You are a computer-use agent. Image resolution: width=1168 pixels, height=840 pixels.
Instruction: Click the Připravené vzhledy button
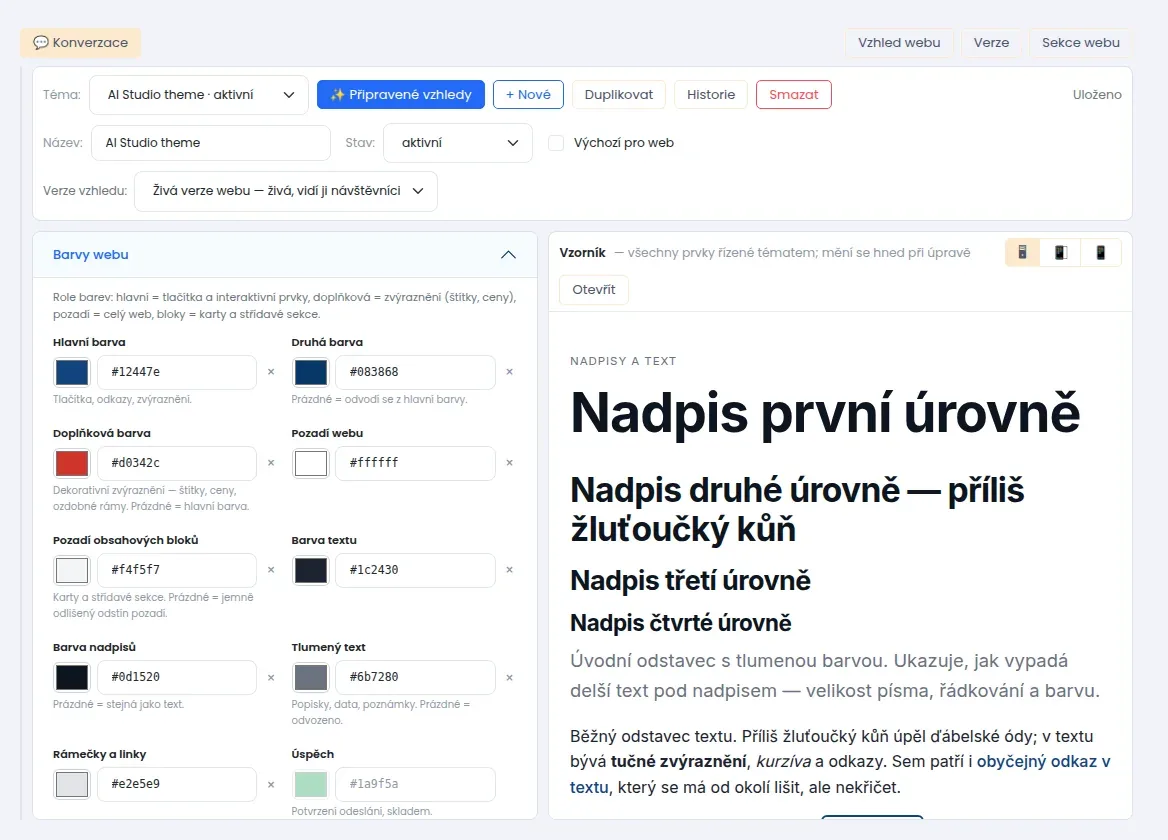[x=401, y=95]
